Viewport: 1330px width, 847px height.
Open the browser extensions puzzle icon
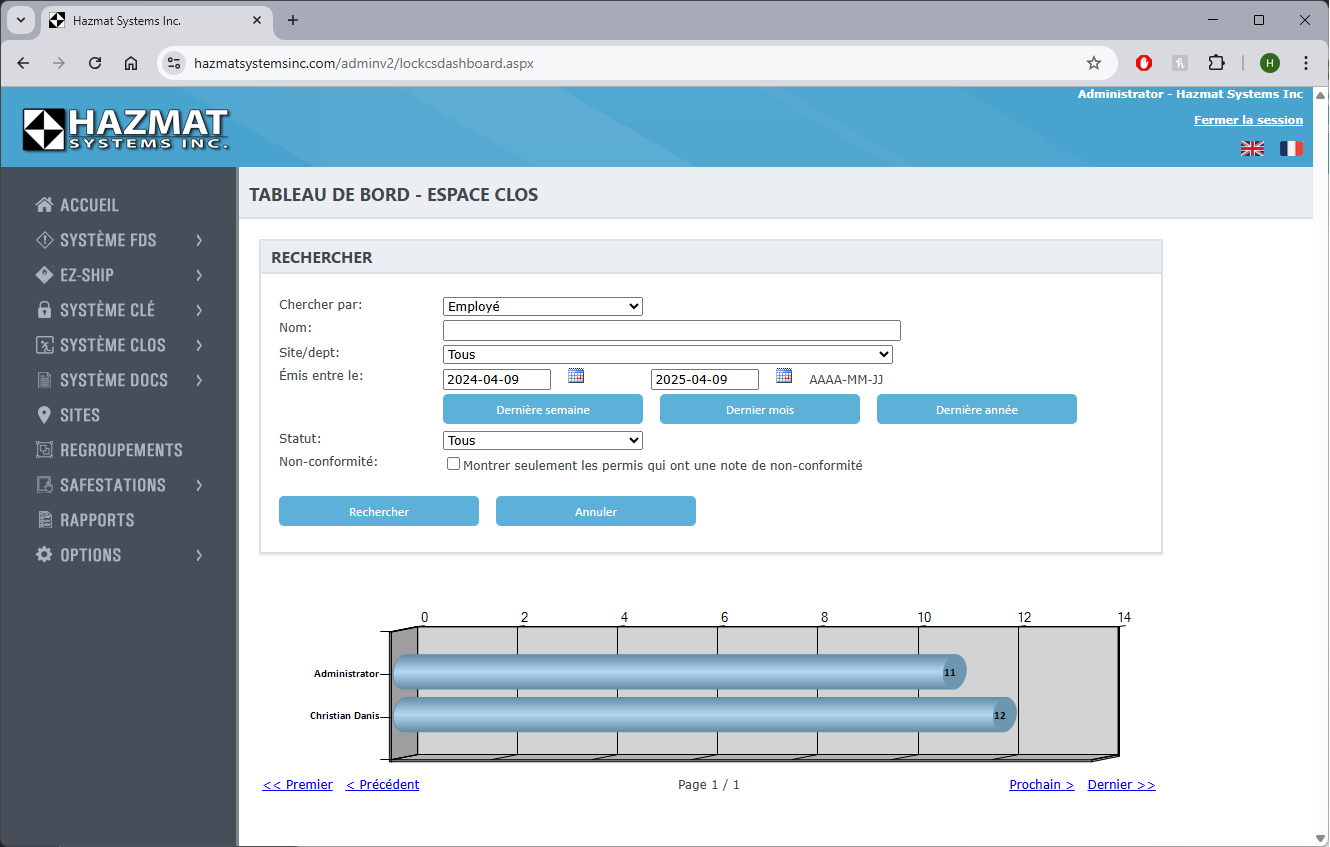click(x=1216, y=63)
